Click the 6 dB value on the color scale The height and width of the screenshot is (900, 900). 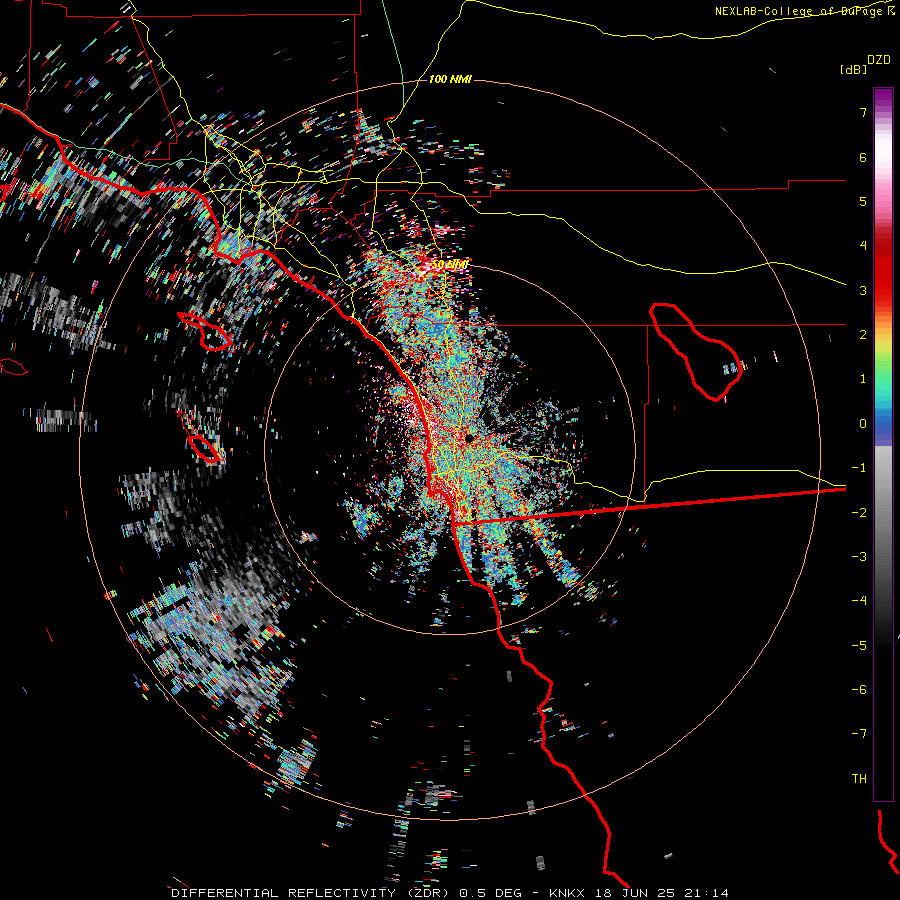[x=863, y=157]
